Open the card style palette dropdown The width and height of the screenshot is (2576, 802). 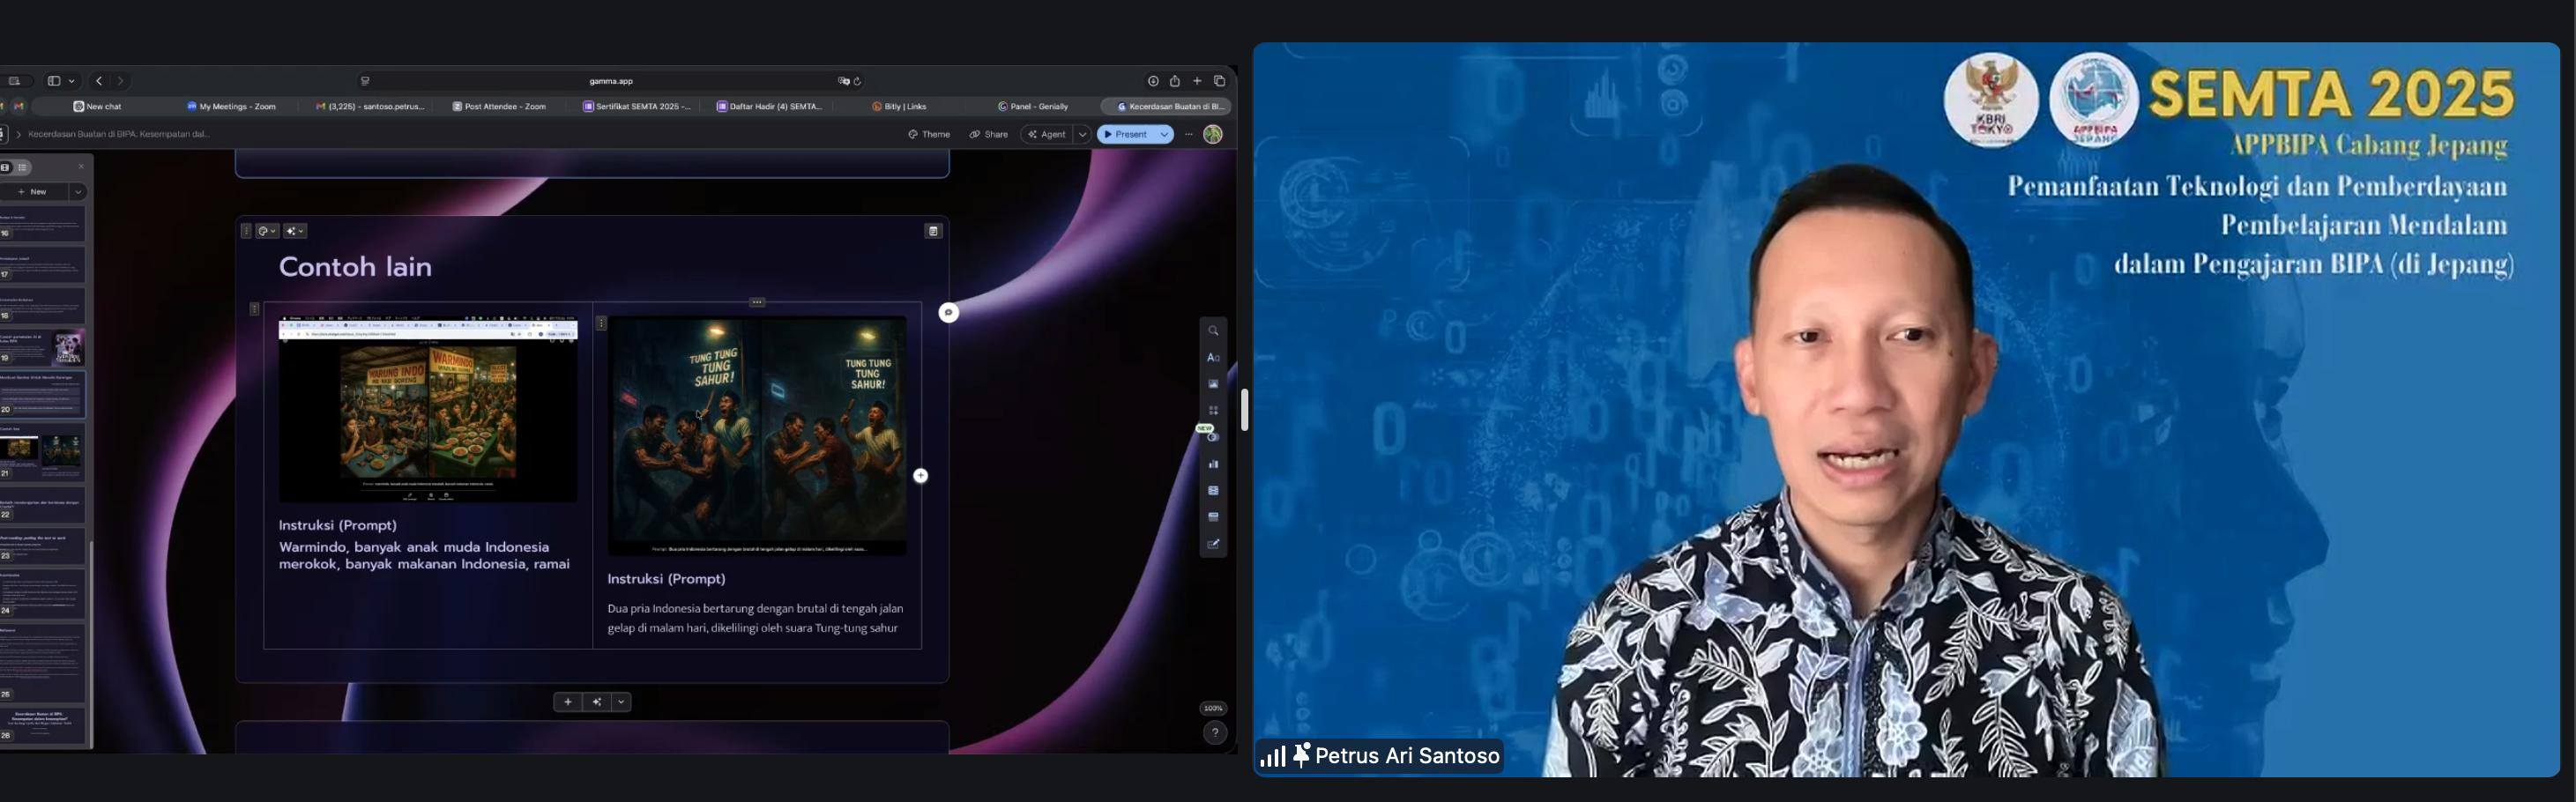[x=267, y=231]
